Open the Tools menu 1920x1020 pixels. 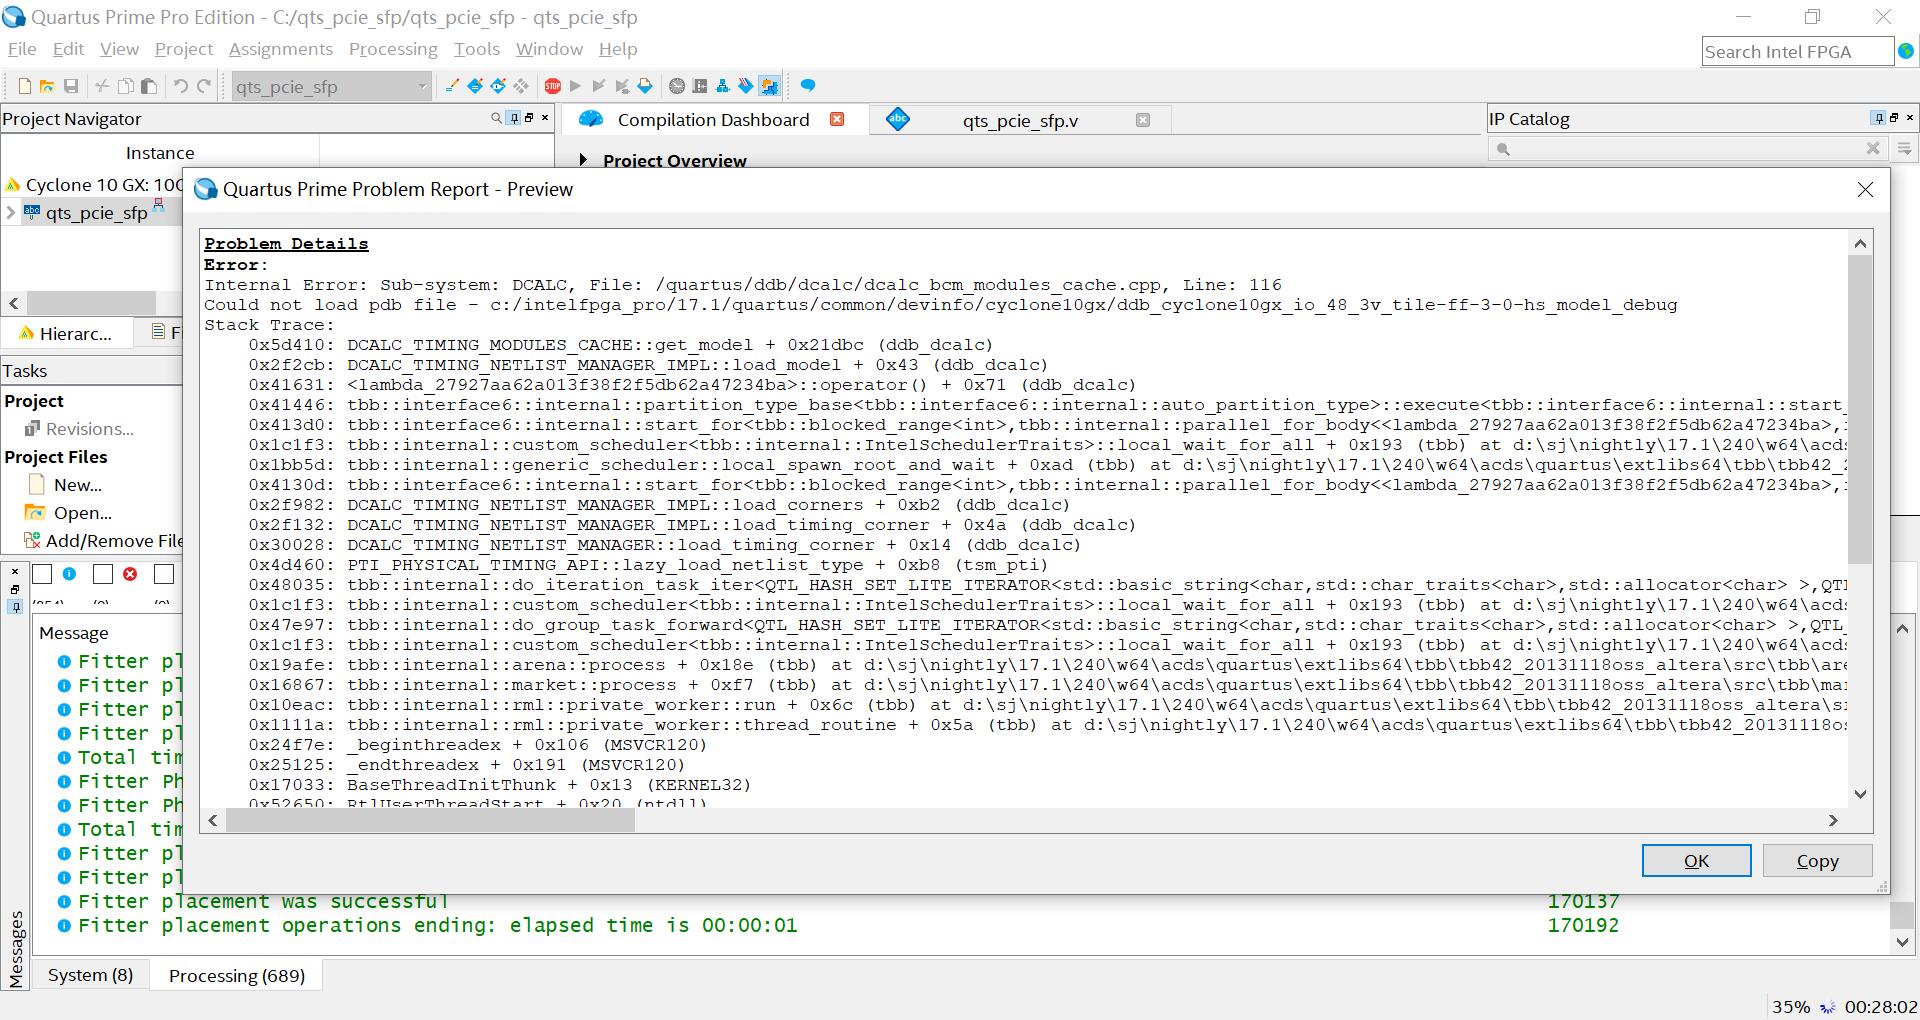(x=476, y=49)
